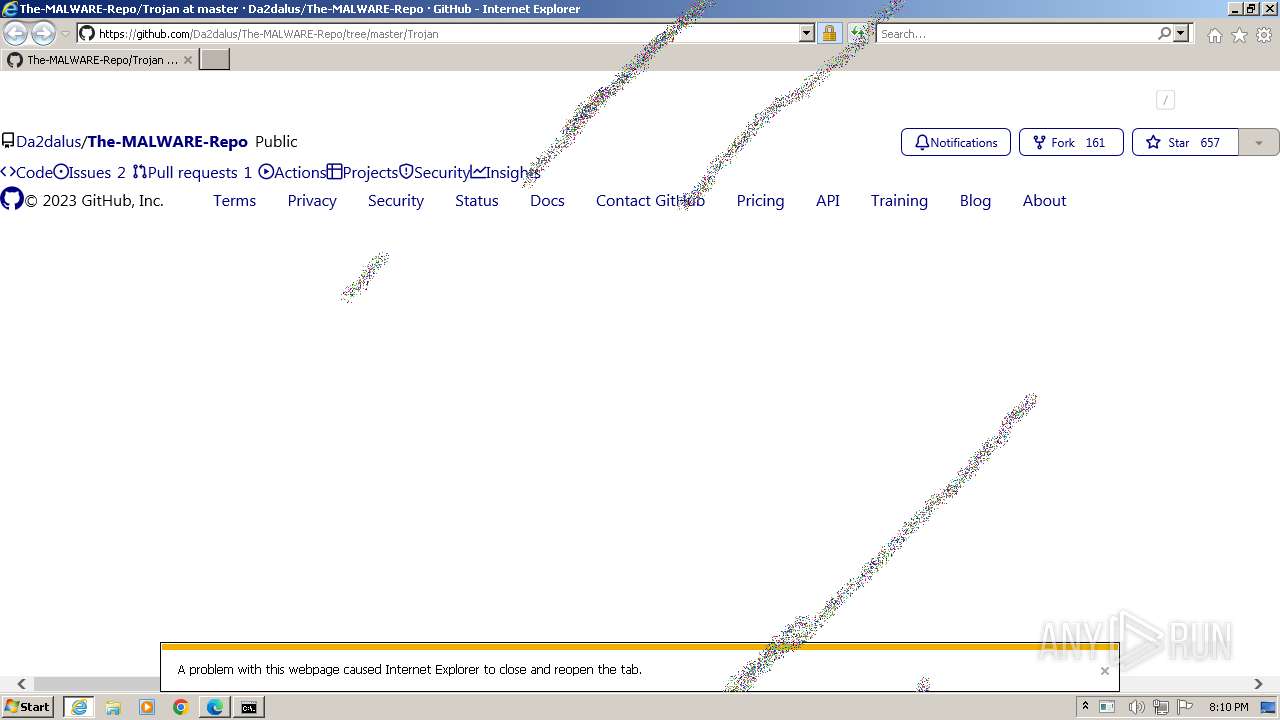
Task: Open The-MALWARE-Repo repository link
Action: pyautogui.click(x=168, y=142)
